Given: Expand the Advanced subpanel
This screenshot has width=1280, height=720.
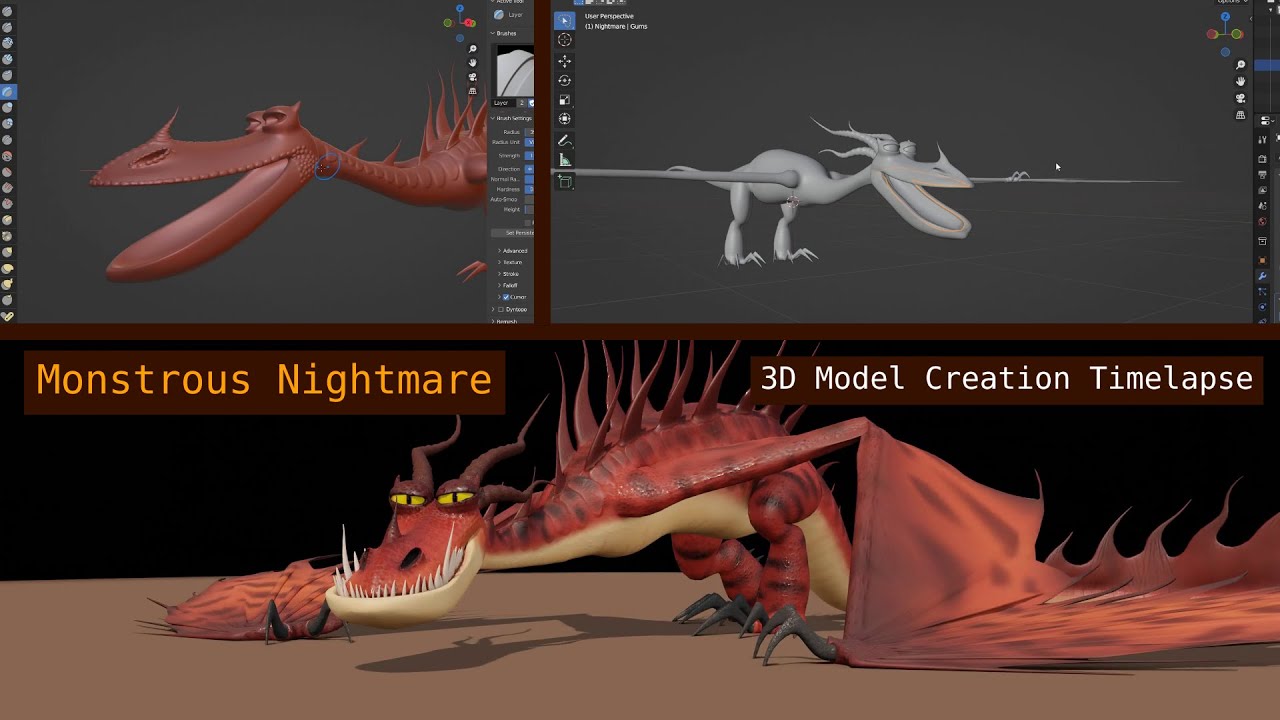Looking at the screenshot, I should tap(499, 250).
